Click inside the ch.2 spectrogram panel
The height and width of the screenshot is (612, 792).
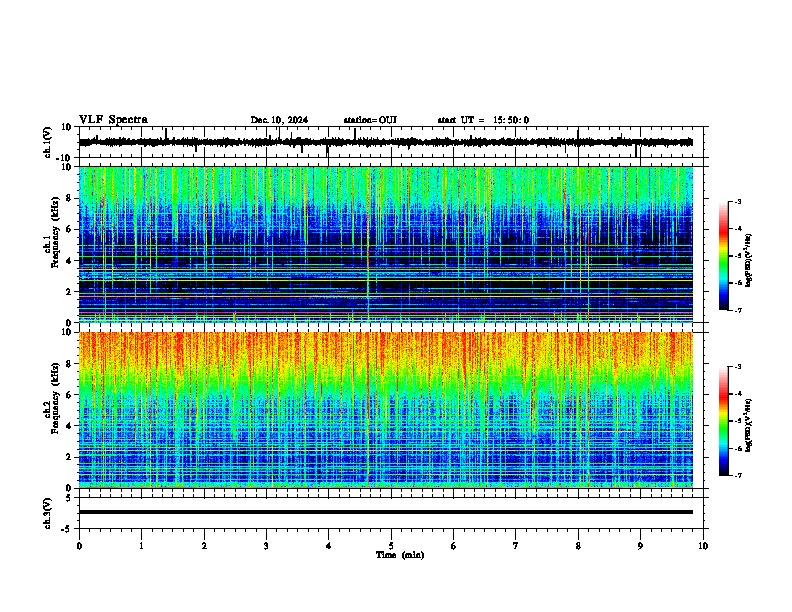pos(386,410)
